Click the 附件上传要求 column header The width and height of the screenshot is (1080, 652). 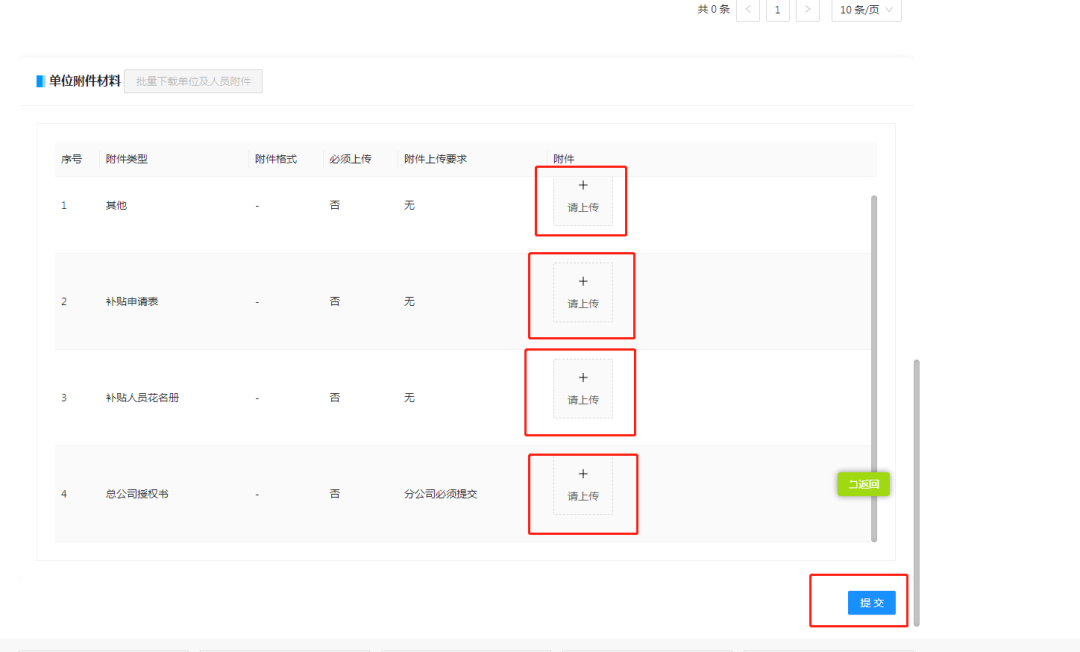tap(436, 159)
